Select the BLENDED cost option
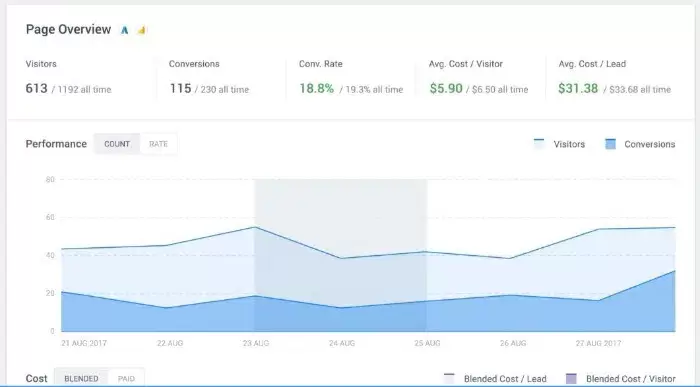This screenshot has height=387, width=700. pos(81,379)
